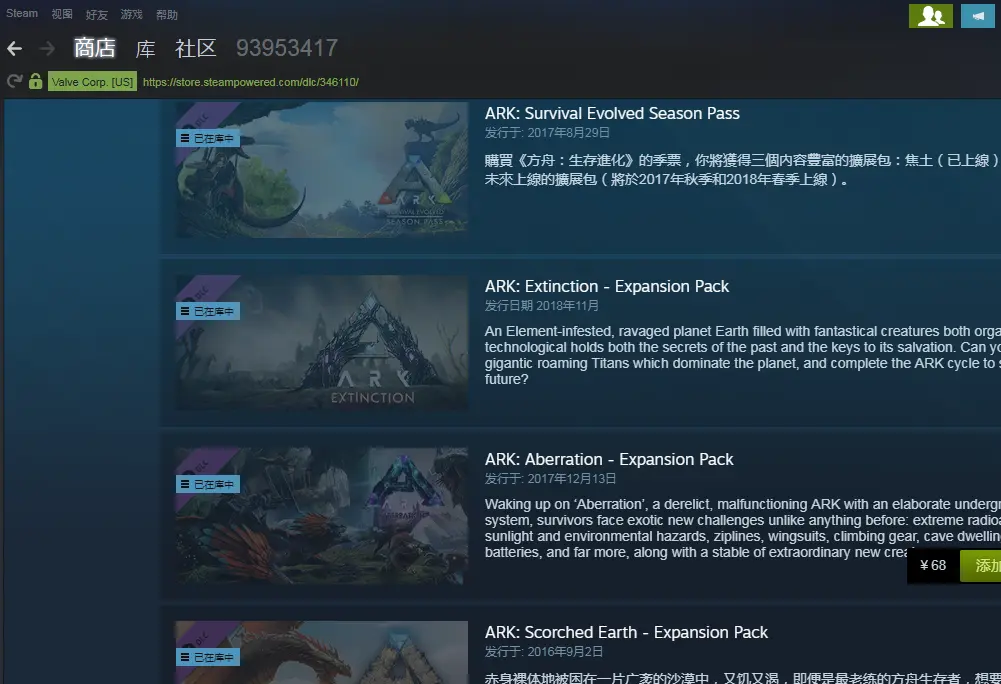Open ARK: Aberration - Expansion Pack title

coord(609,459)
